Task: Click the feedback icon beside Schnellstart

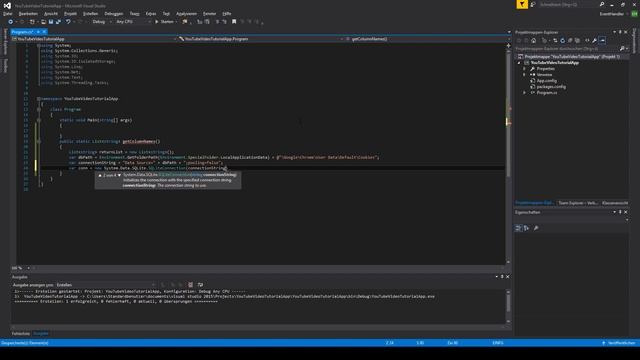Action: pyautogui.click(x=533, y=4)
